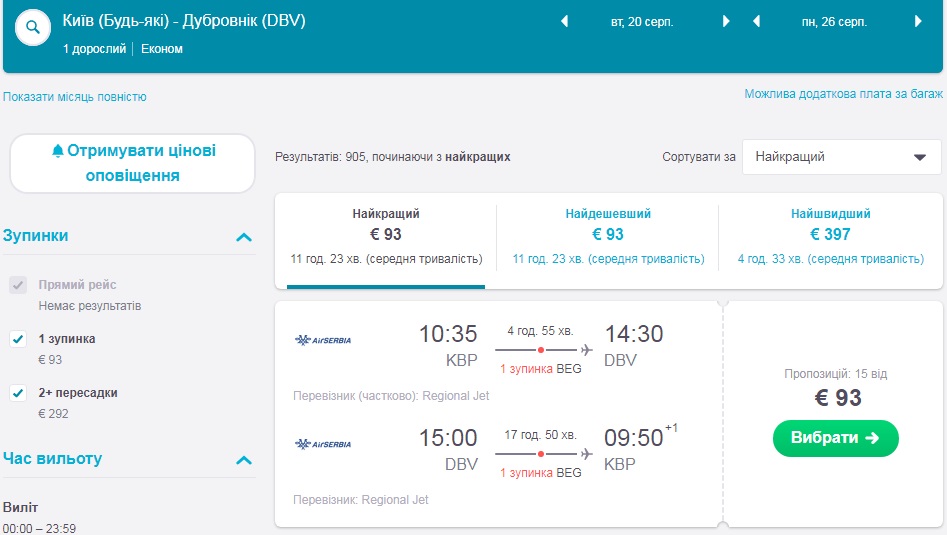Screen dimensions: 947x535
Task: Go to next departure date arrow
Action: [x=727, y=21]
